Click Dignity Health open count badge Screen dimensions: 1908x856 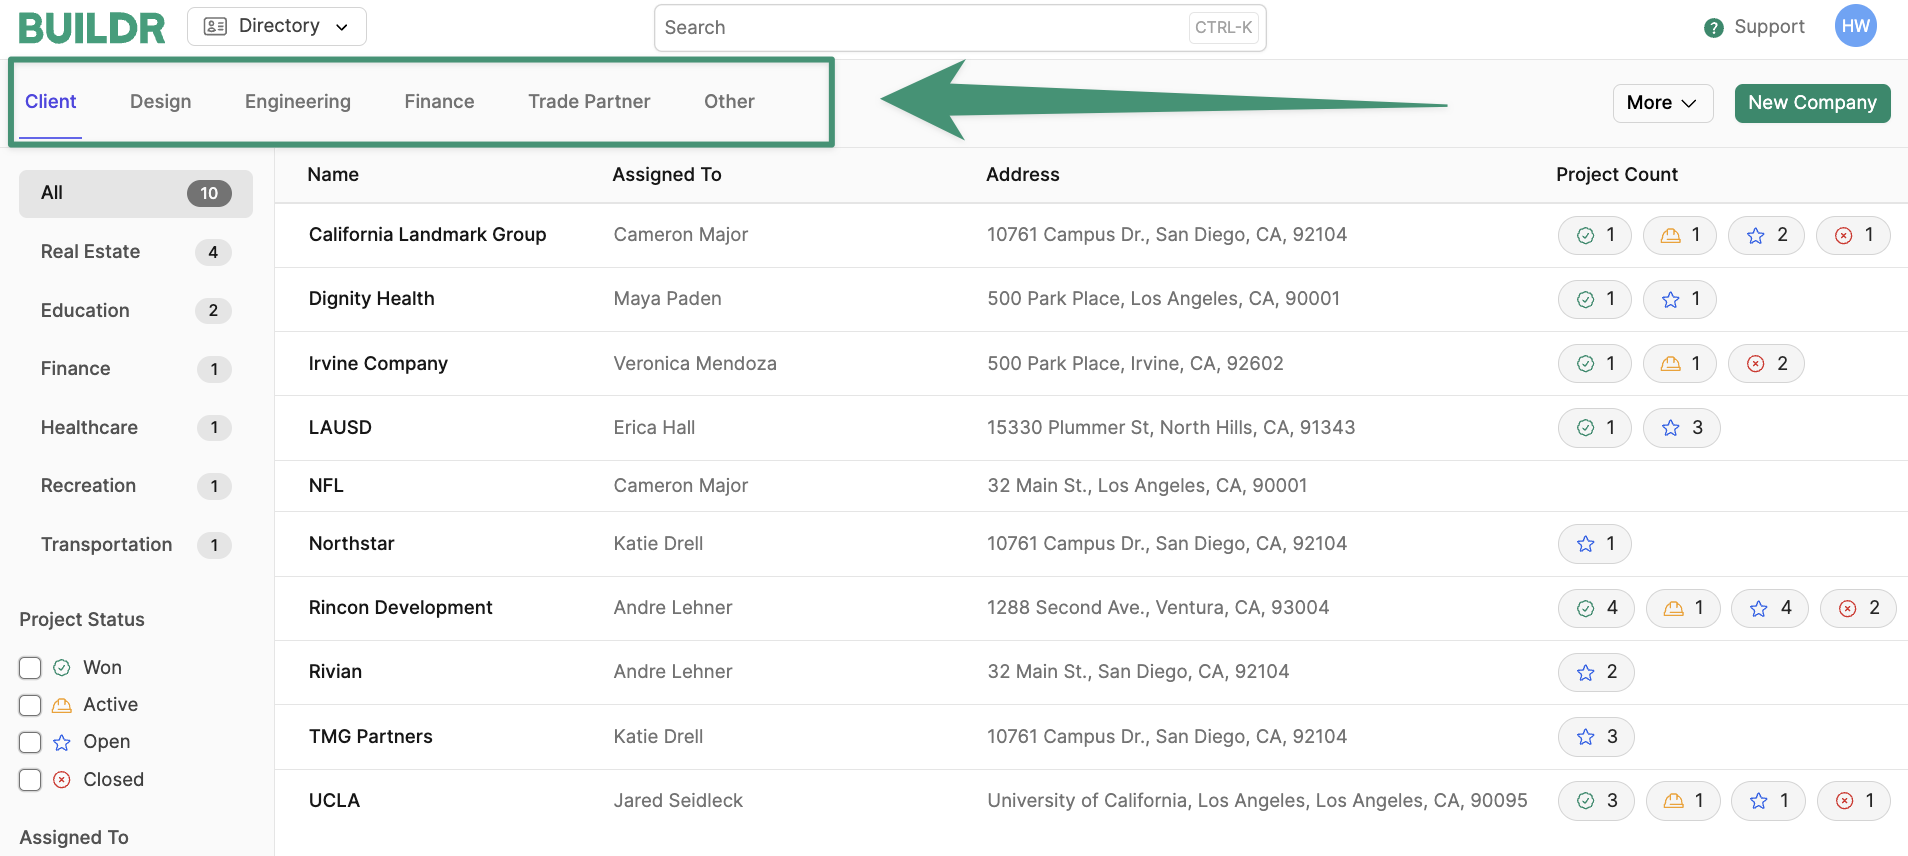(1680, 299)
